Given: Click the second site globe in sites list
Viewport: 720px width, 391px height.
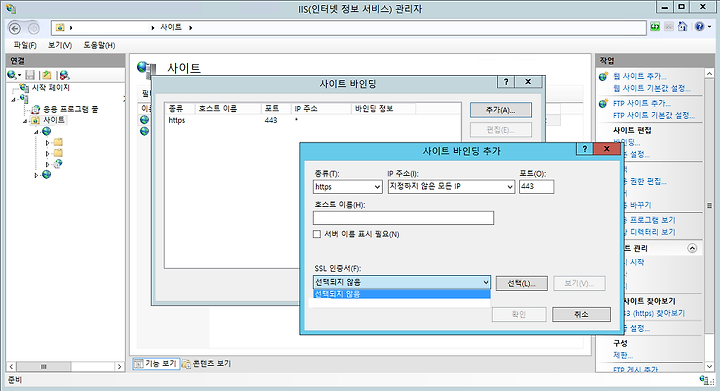Looking at the screenshot, I should [x=145, y=131].
